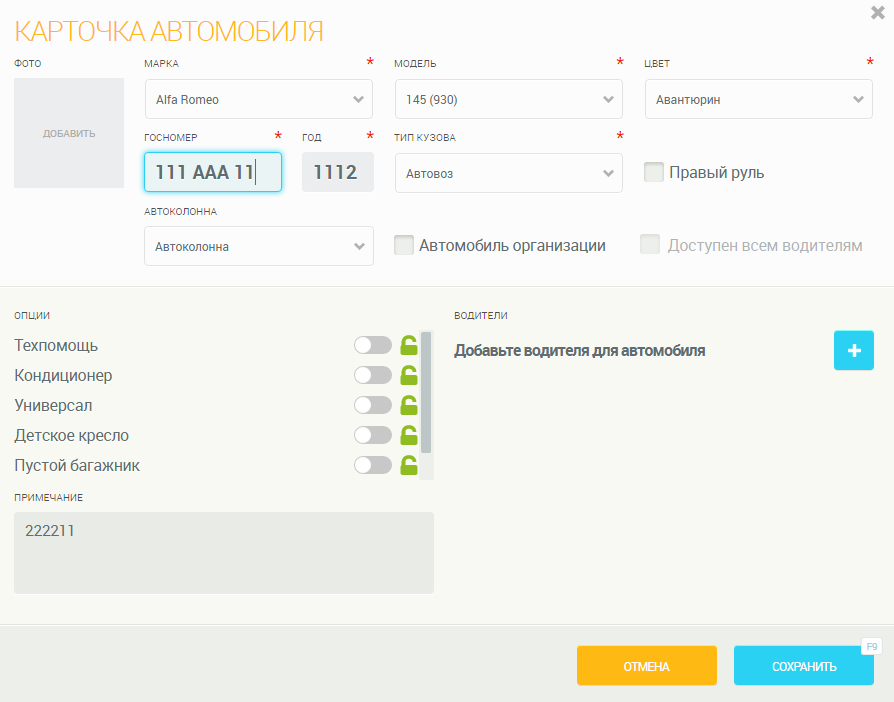
Task: Click the lock icon next to Универсал
Action: [408, 405]
